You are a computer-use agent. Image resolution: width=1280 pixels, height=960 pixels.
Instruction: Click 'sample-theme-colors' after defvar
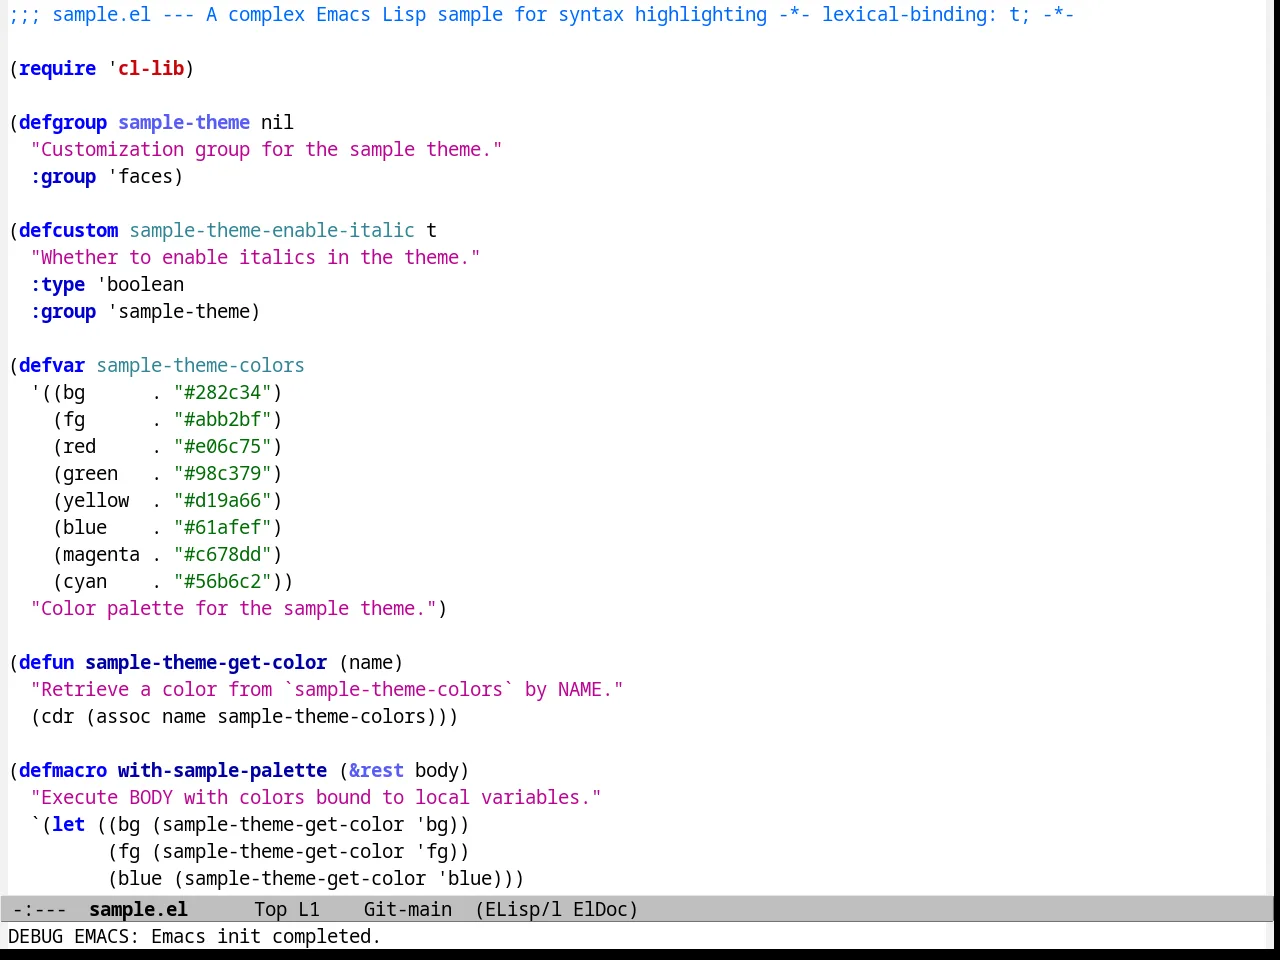click(x=200, y=365)
